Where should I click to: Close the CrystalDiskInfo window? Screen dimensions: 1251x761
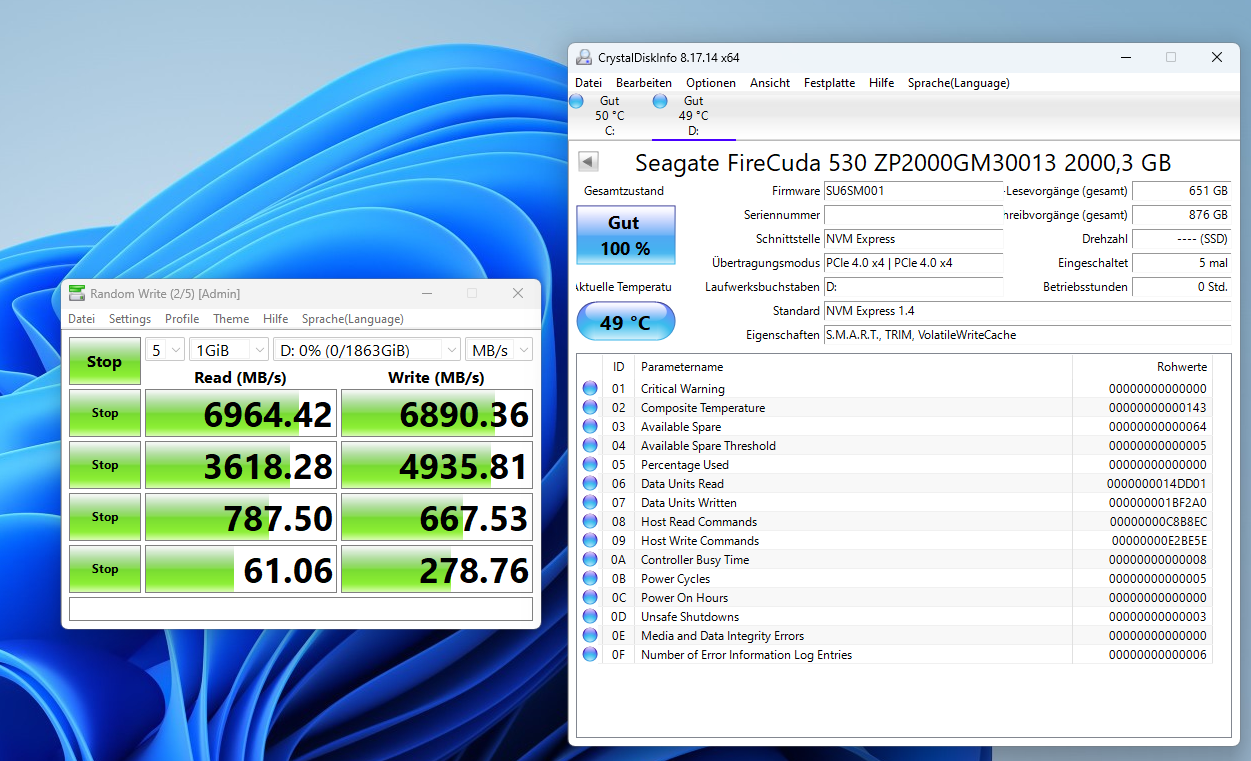click(1217, 57)
